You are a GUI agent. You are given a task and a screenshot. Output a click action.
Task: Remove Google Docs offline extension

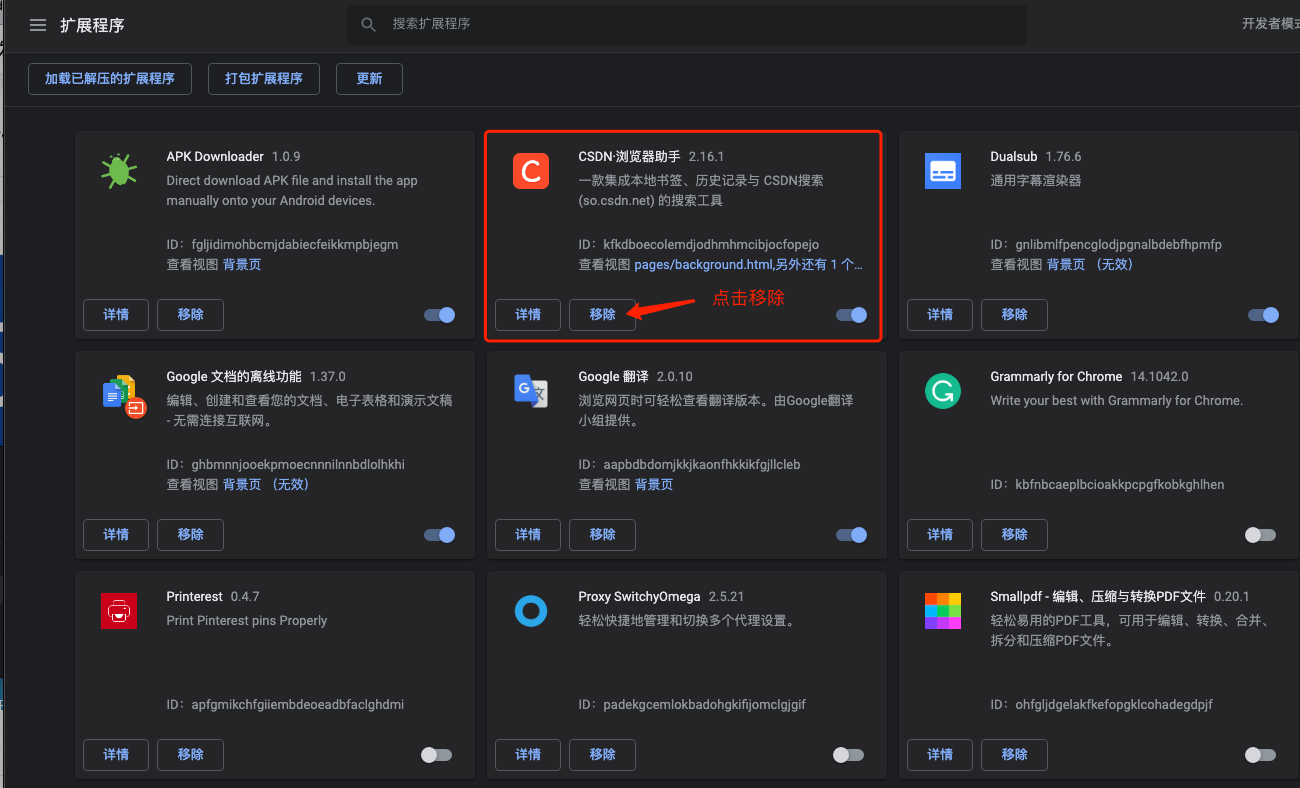190,534
